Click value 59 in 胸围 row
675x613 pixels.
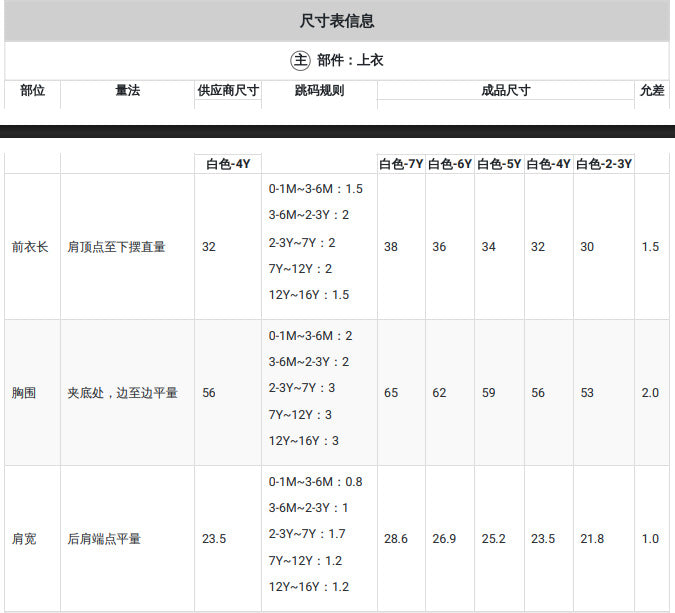[x=489, y=393]
